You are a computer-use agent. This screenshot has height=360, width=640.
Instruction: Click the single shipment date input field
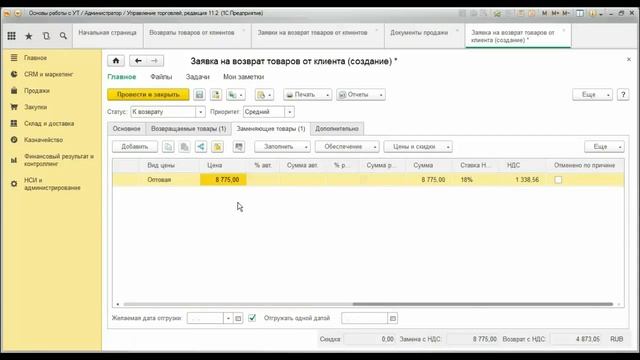[364, 318]
